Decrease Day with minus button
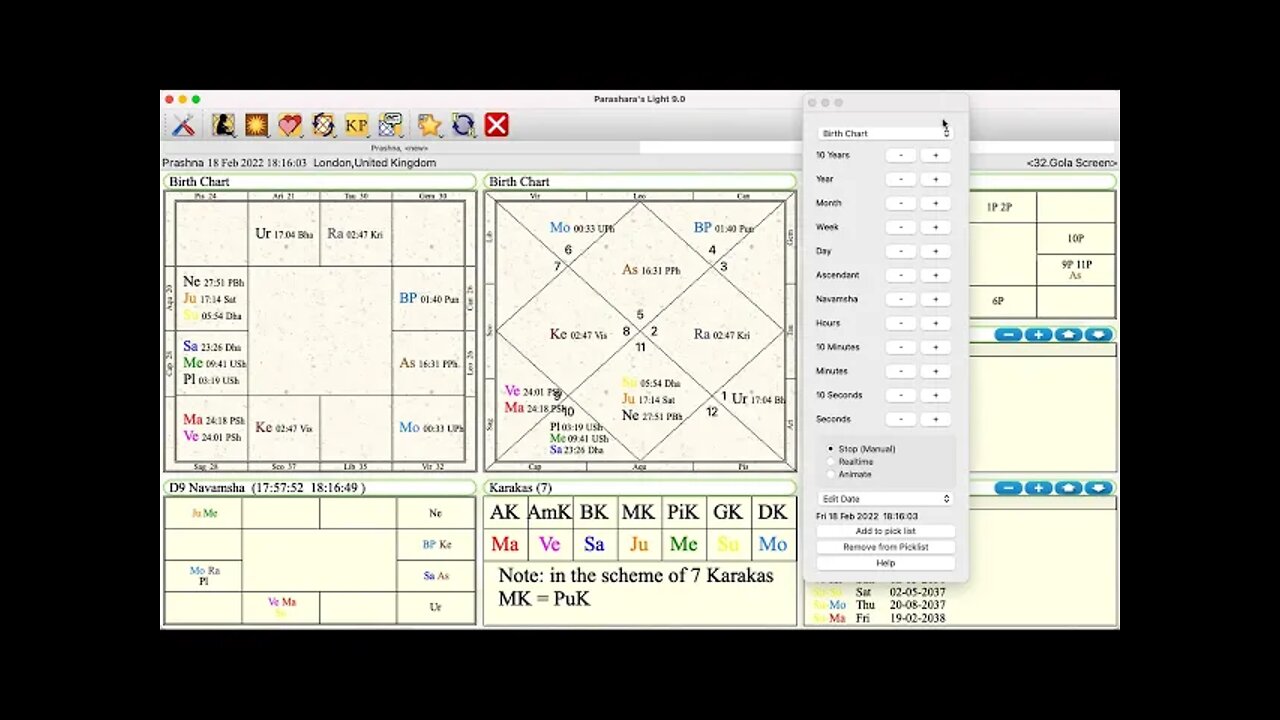This screenshot has height=720, width=1280. [x=901, y=251]
